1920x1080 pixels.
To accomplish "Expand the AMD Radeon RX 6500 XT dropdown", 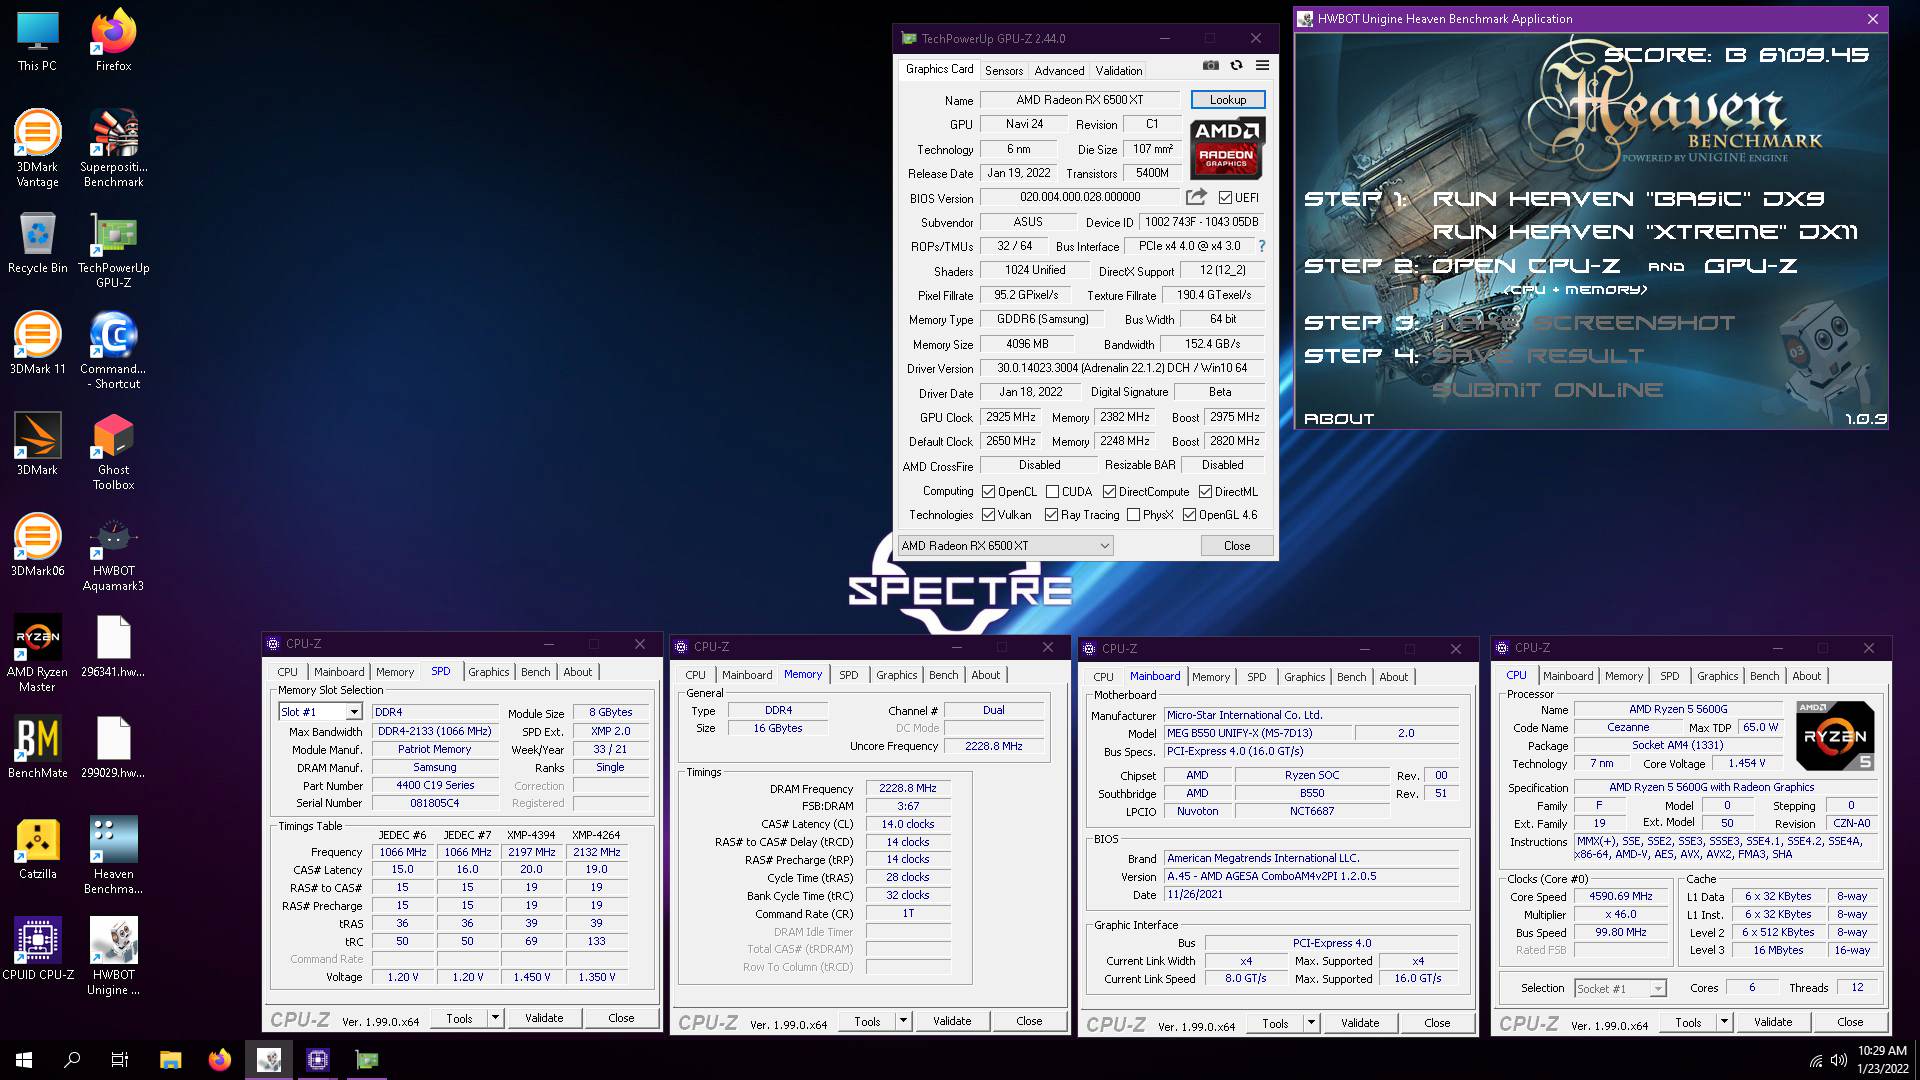I will tap(1005, 546).
